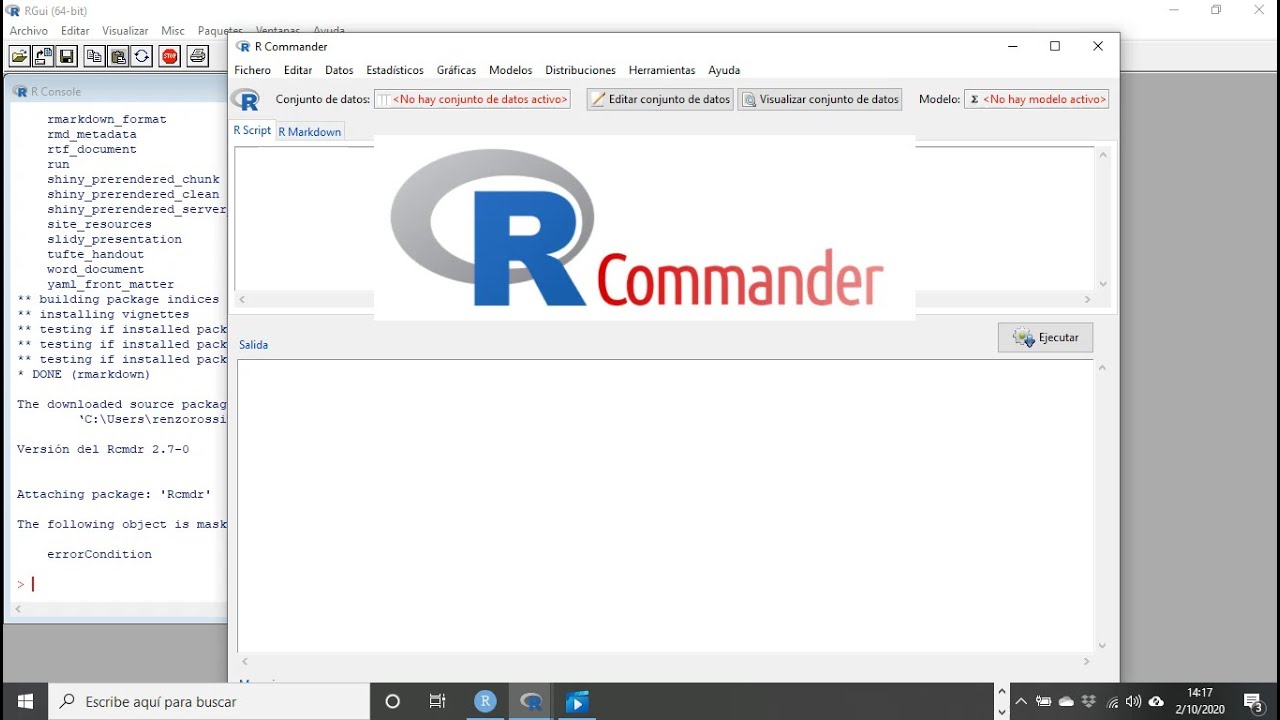Viewport: 1280px width, 720px height.
Task: Open the Windows Start menu
Action: (x=24, y=701)
